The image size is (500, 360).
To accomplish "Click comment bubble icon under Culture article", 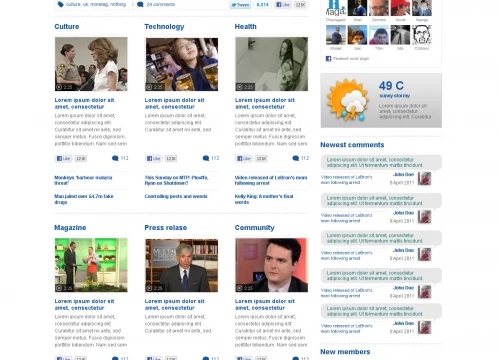I will (x=115, y=158).
